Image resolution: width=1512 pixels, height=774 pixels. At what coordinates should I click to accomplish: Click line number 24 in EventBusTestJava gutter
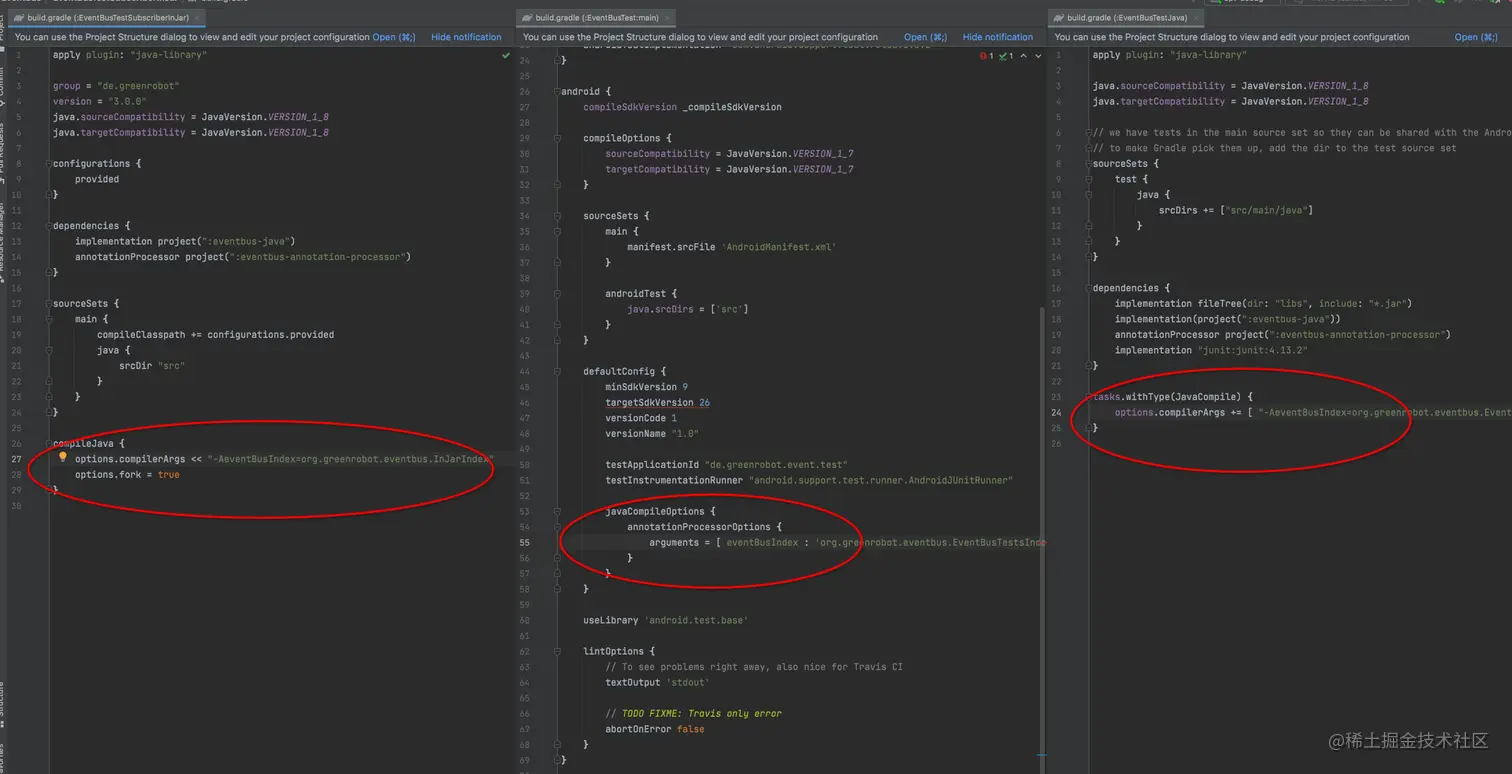(x=1058, y=412)
